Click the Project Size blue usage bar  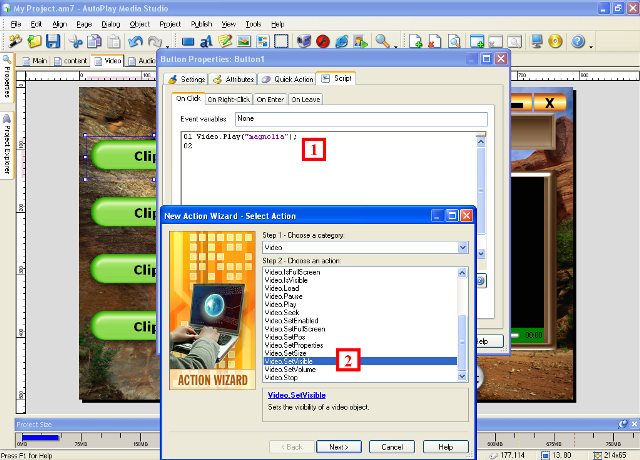[40, 437]
